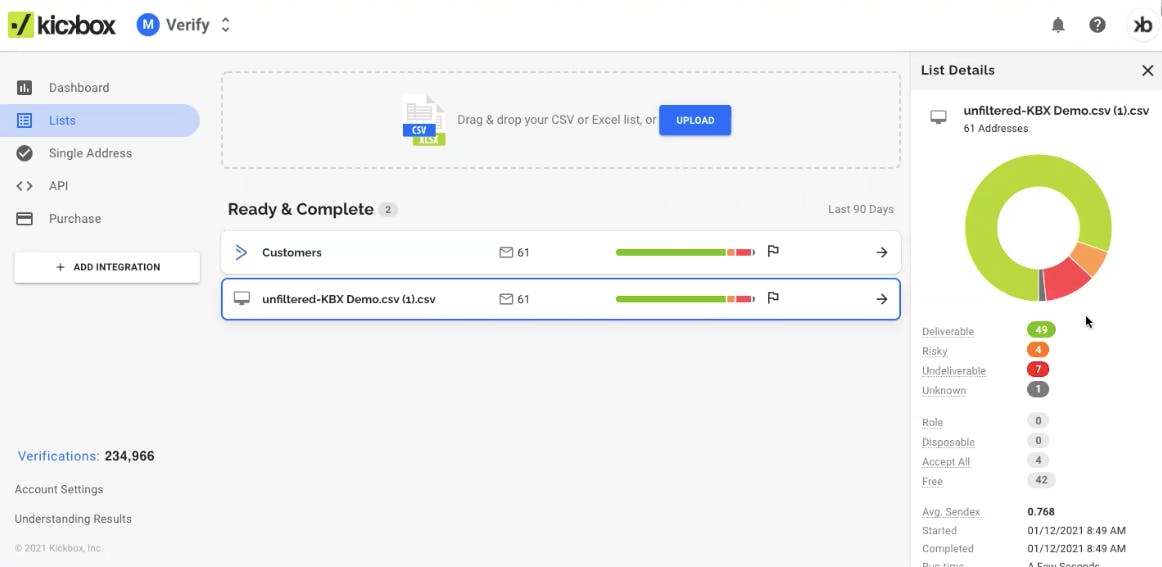Open Account Settings
The image size is (1162, 567).
coord(59,489)
